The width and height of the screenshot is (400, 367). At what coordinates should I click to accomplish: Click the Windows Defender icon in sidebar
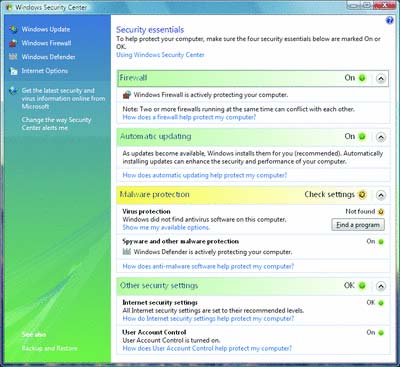13,57
